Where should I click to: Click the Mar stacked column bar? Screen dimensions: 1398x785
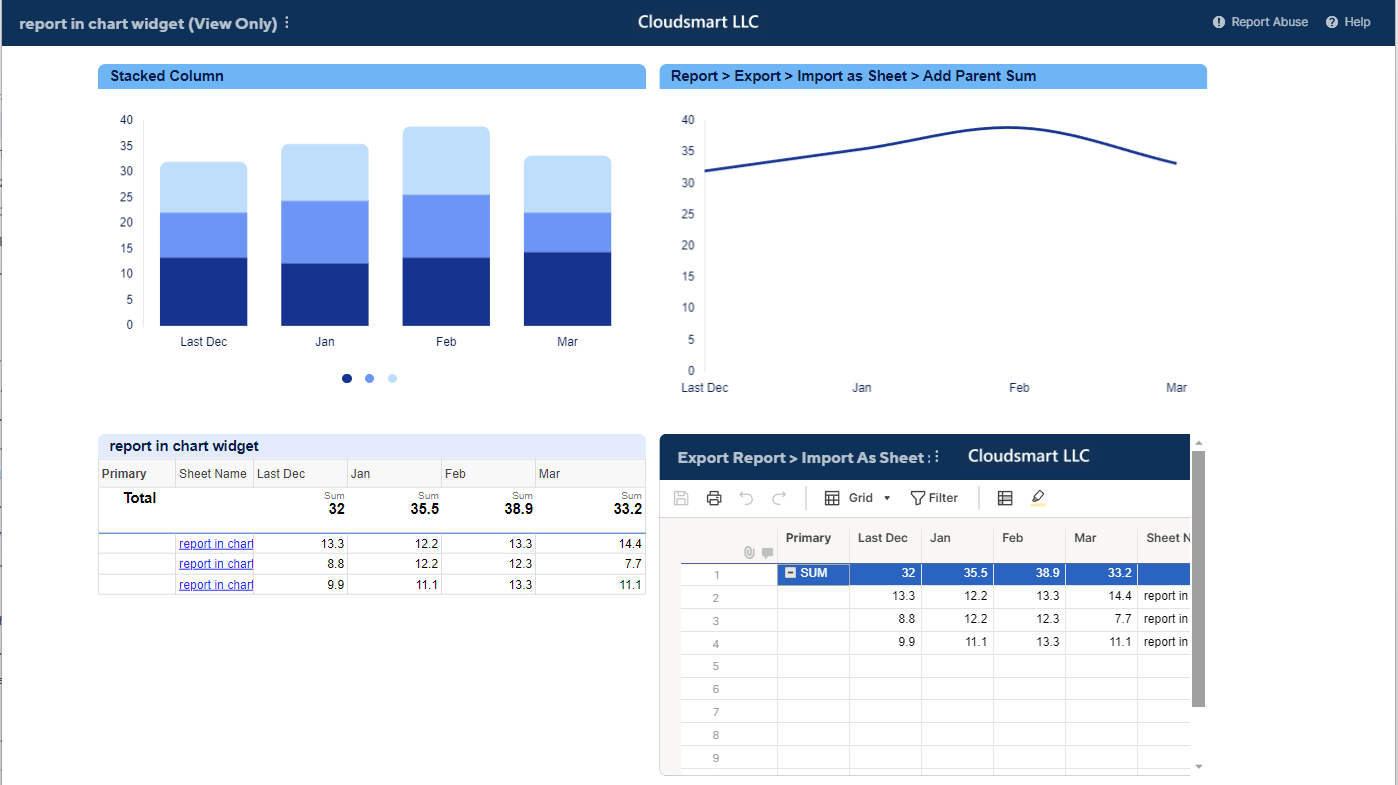tap(567, 241)
